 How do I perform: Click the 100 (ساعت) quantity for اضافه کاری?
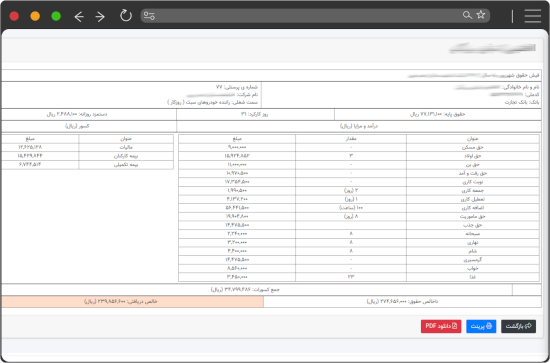351,208
